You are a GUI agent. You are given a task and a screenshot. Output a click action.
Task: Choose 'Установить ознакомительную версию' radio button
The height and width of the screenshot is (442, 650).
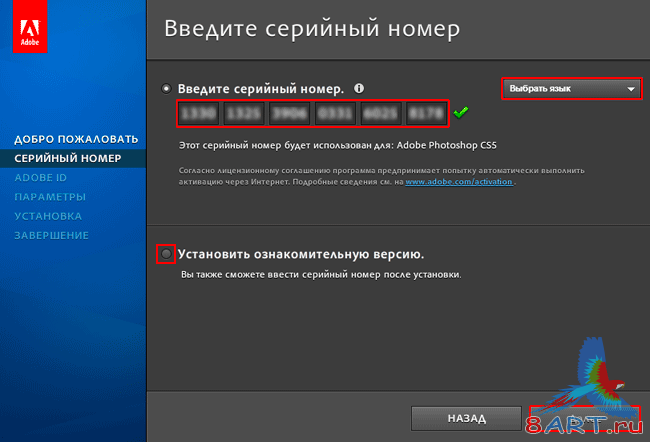point(166,254)
